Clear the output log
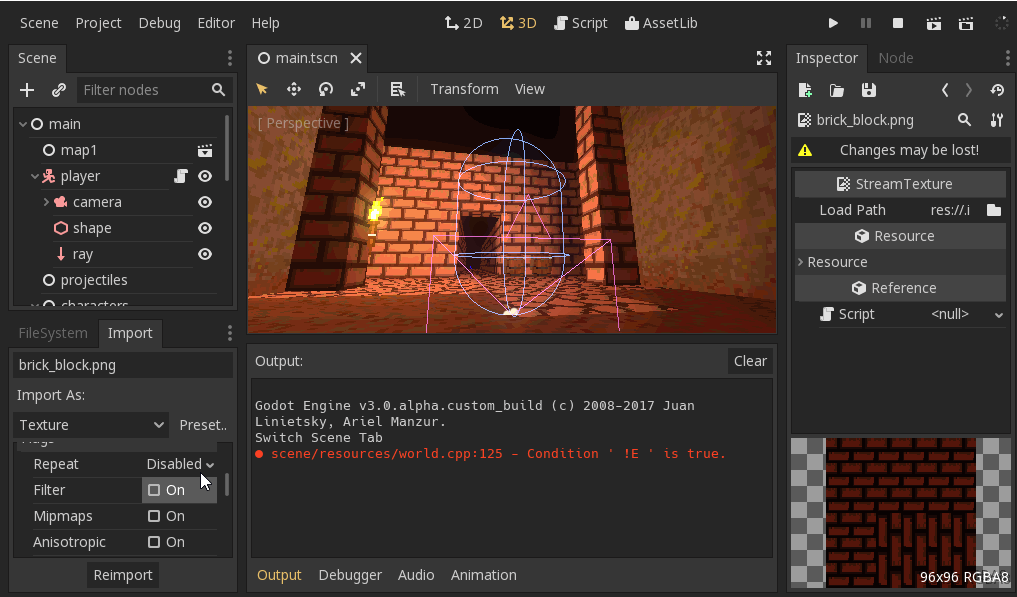 (x=750, y=361)
